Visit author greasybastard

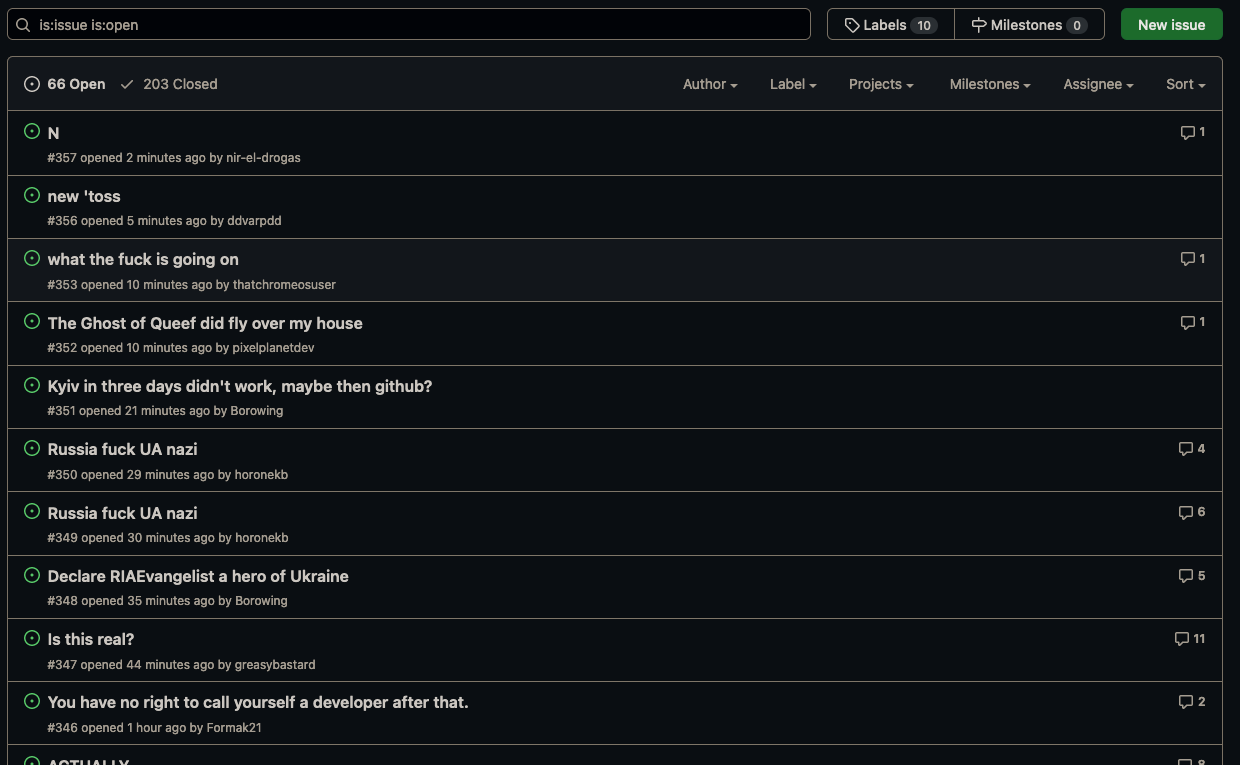click(x=275, y=664)
